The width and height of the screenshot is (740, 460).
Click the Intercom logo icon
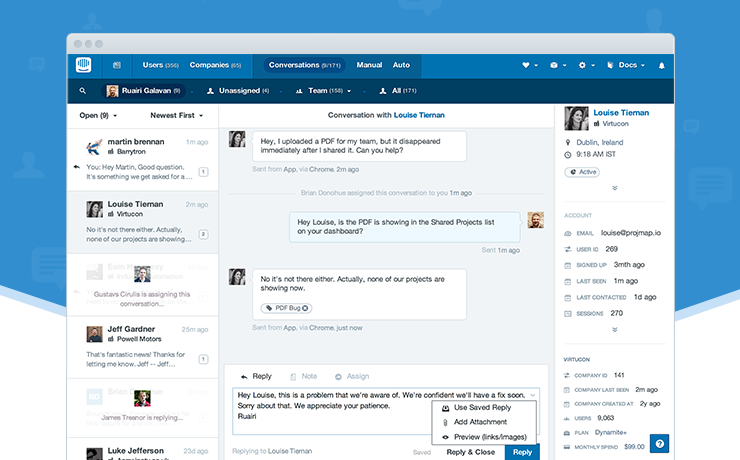[84, 65]
